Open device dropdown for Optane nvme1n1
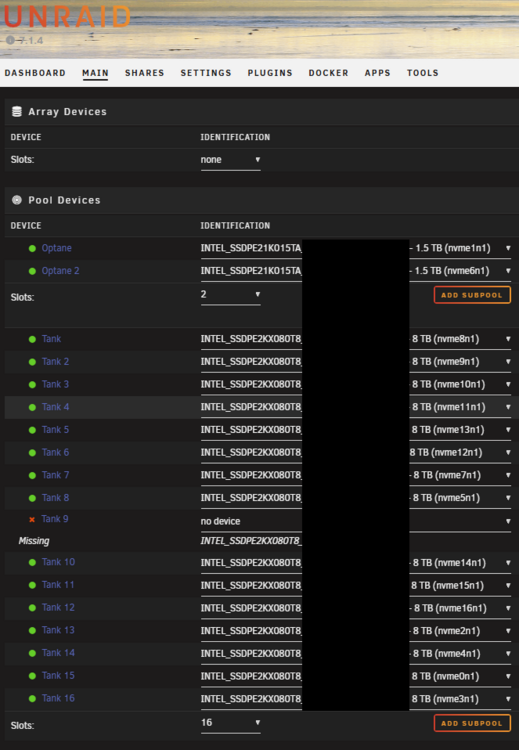The width and height of the screenshot is (519, 750). click(x=356, y=248)
